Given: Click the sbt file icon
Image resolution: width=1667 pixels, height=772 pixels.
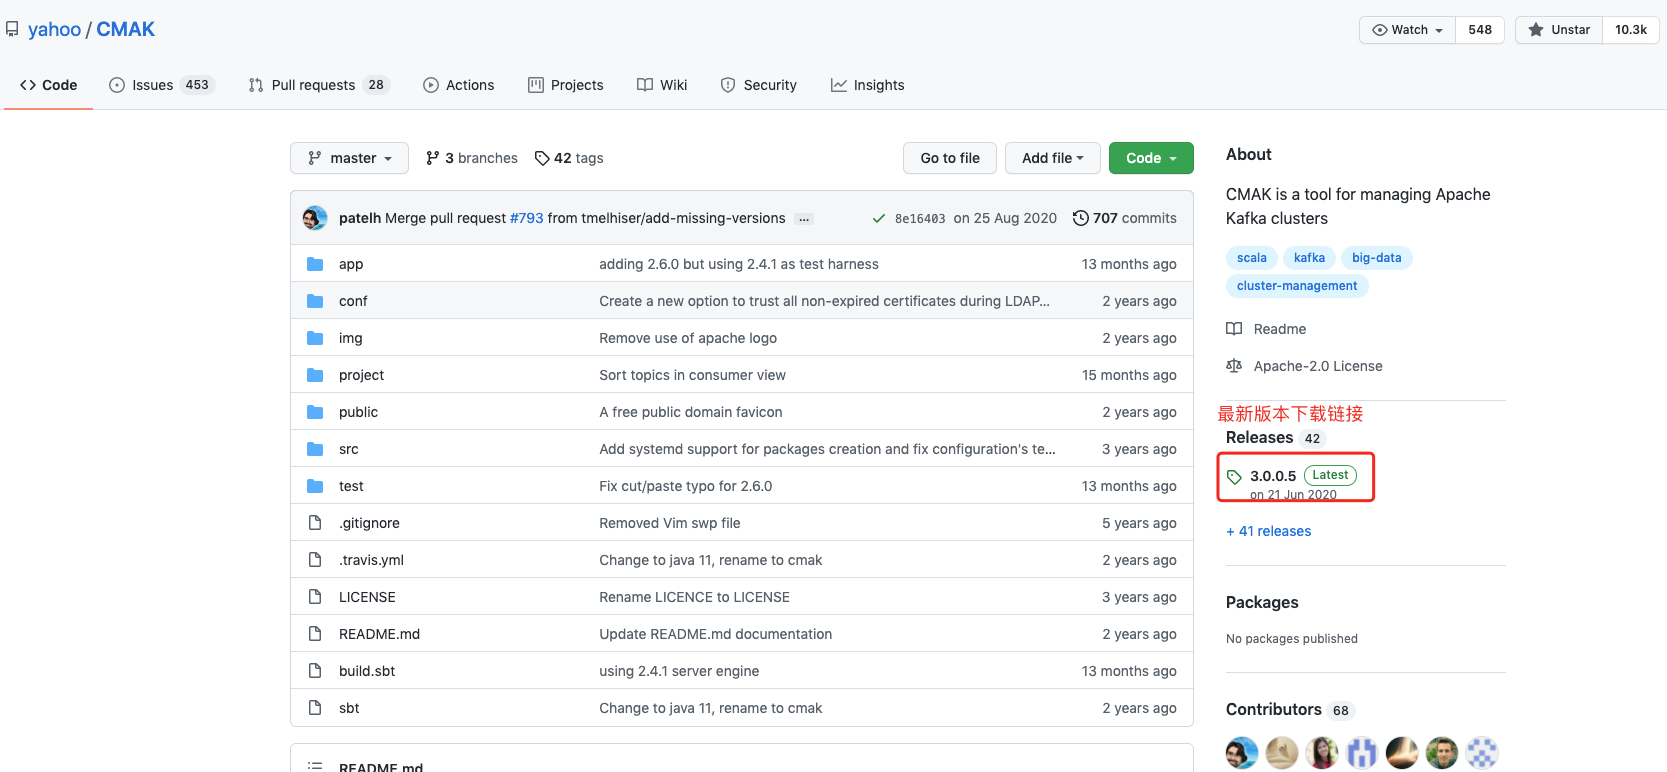Looking at the screenshot, I should 315,708.
